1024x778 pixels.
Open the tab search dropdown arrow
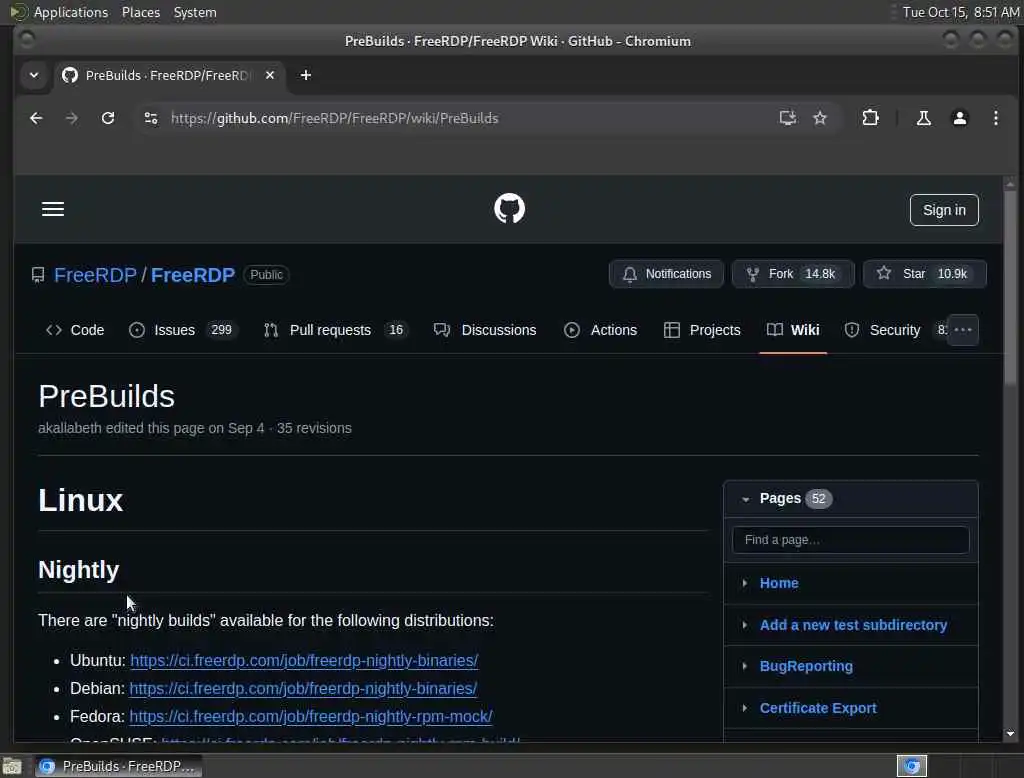(34, 75)
